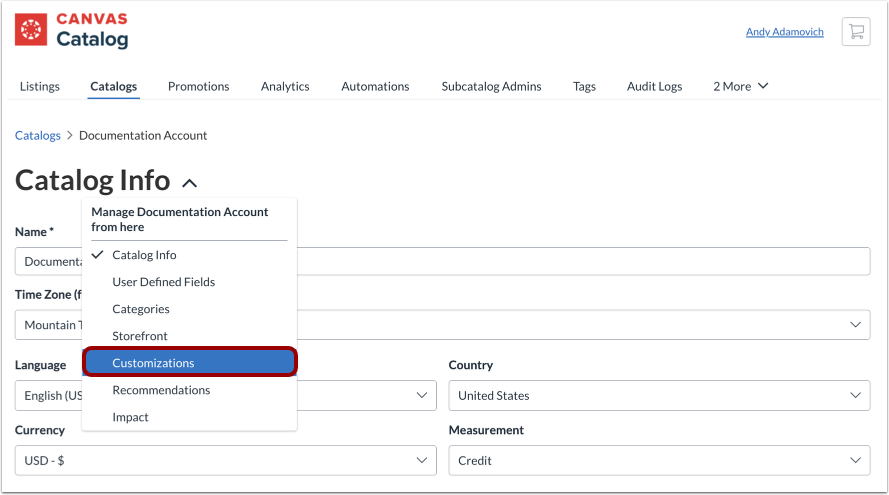Click the Catalogs breadcrumb link
The width and height of the screenshot is (889, 495).
tap(38, 136)
